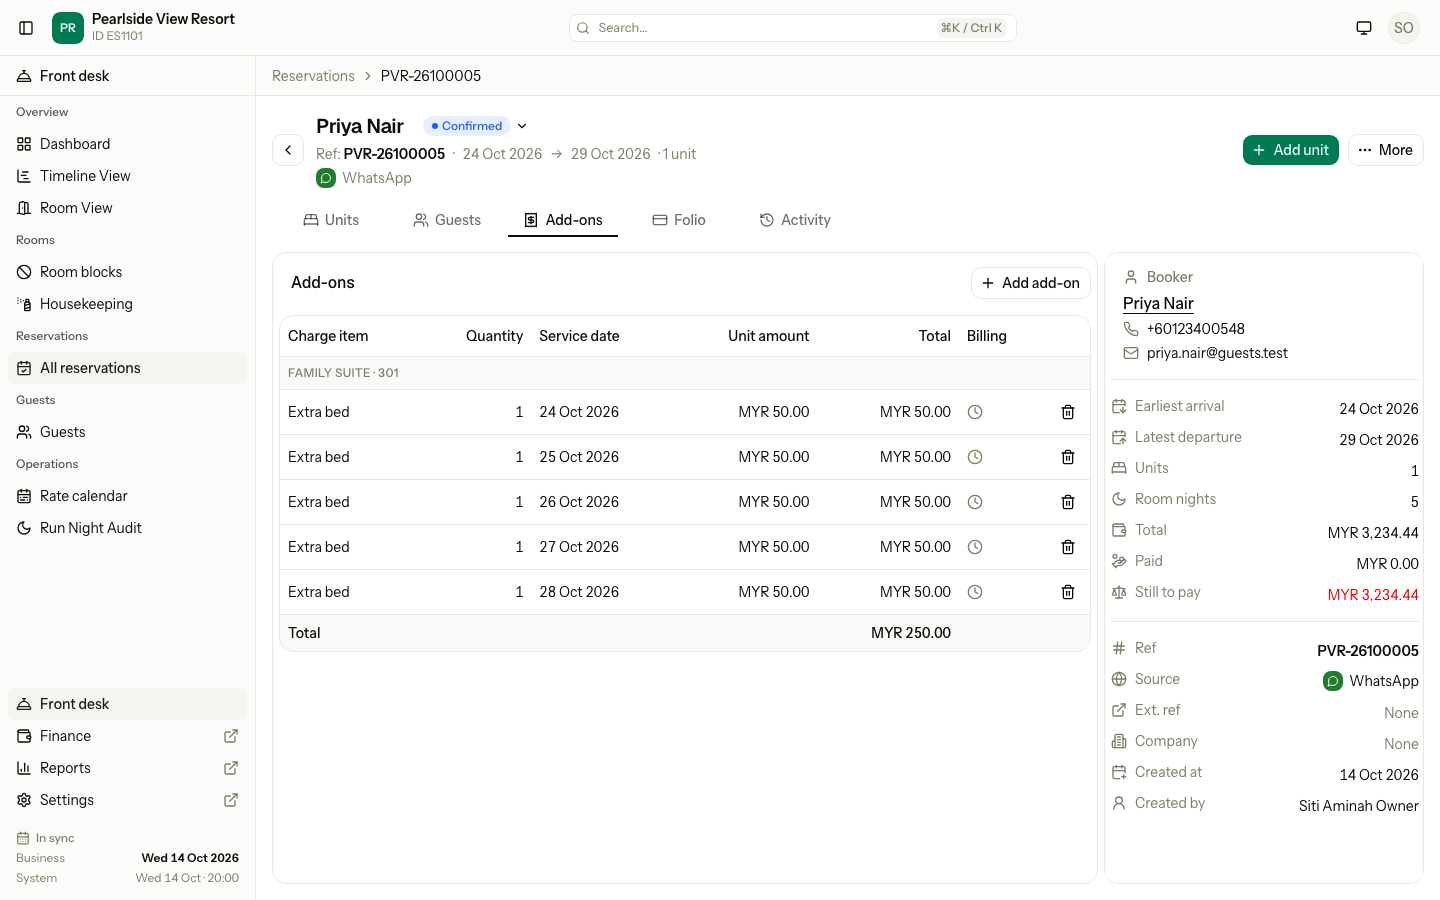Open Settings external link icon
The image size is (1440, 900).
(x=231, y=800)
